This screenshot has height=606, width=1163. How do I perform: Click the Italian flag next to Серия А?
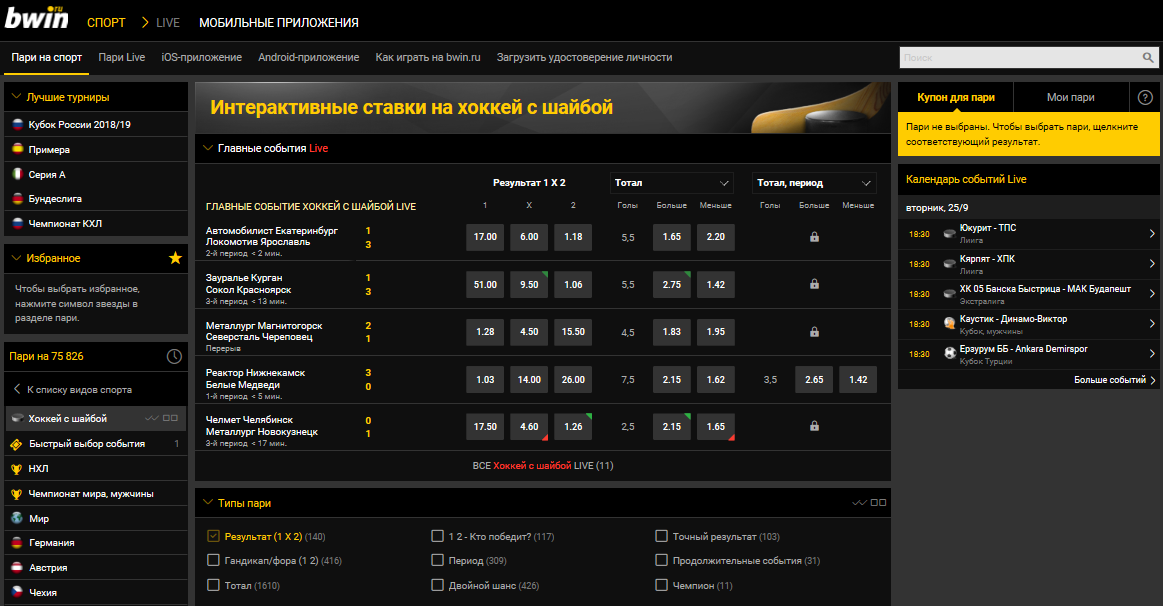(18, 174)
